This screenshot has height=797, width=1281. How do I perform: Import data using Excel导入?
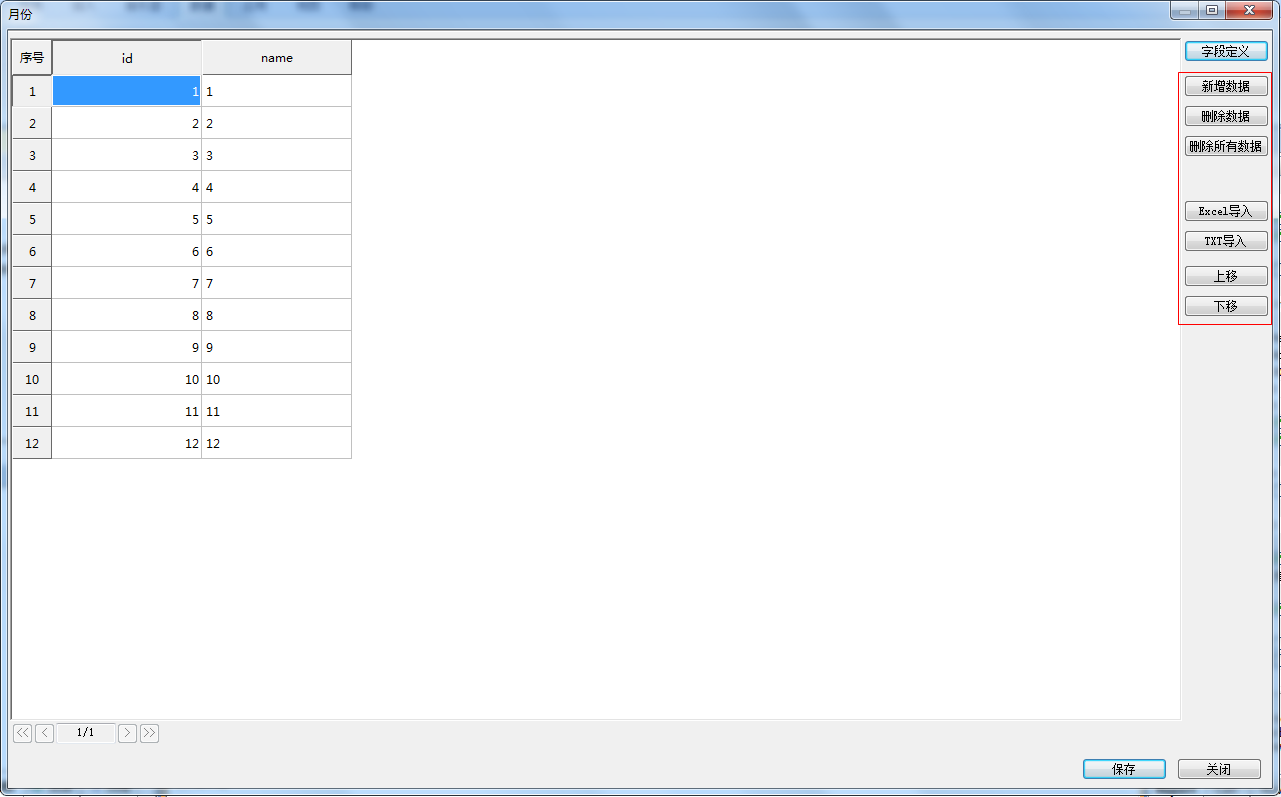[1226, 212]
